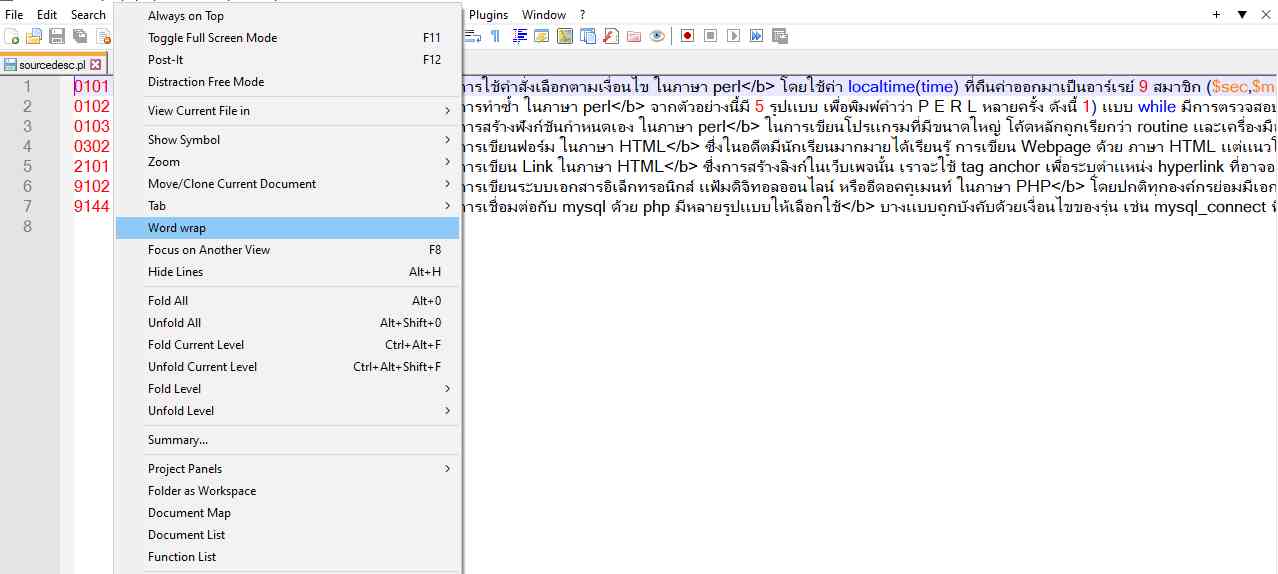
Task: Click the Run macro multiple times icon
Action: [756, 36]
